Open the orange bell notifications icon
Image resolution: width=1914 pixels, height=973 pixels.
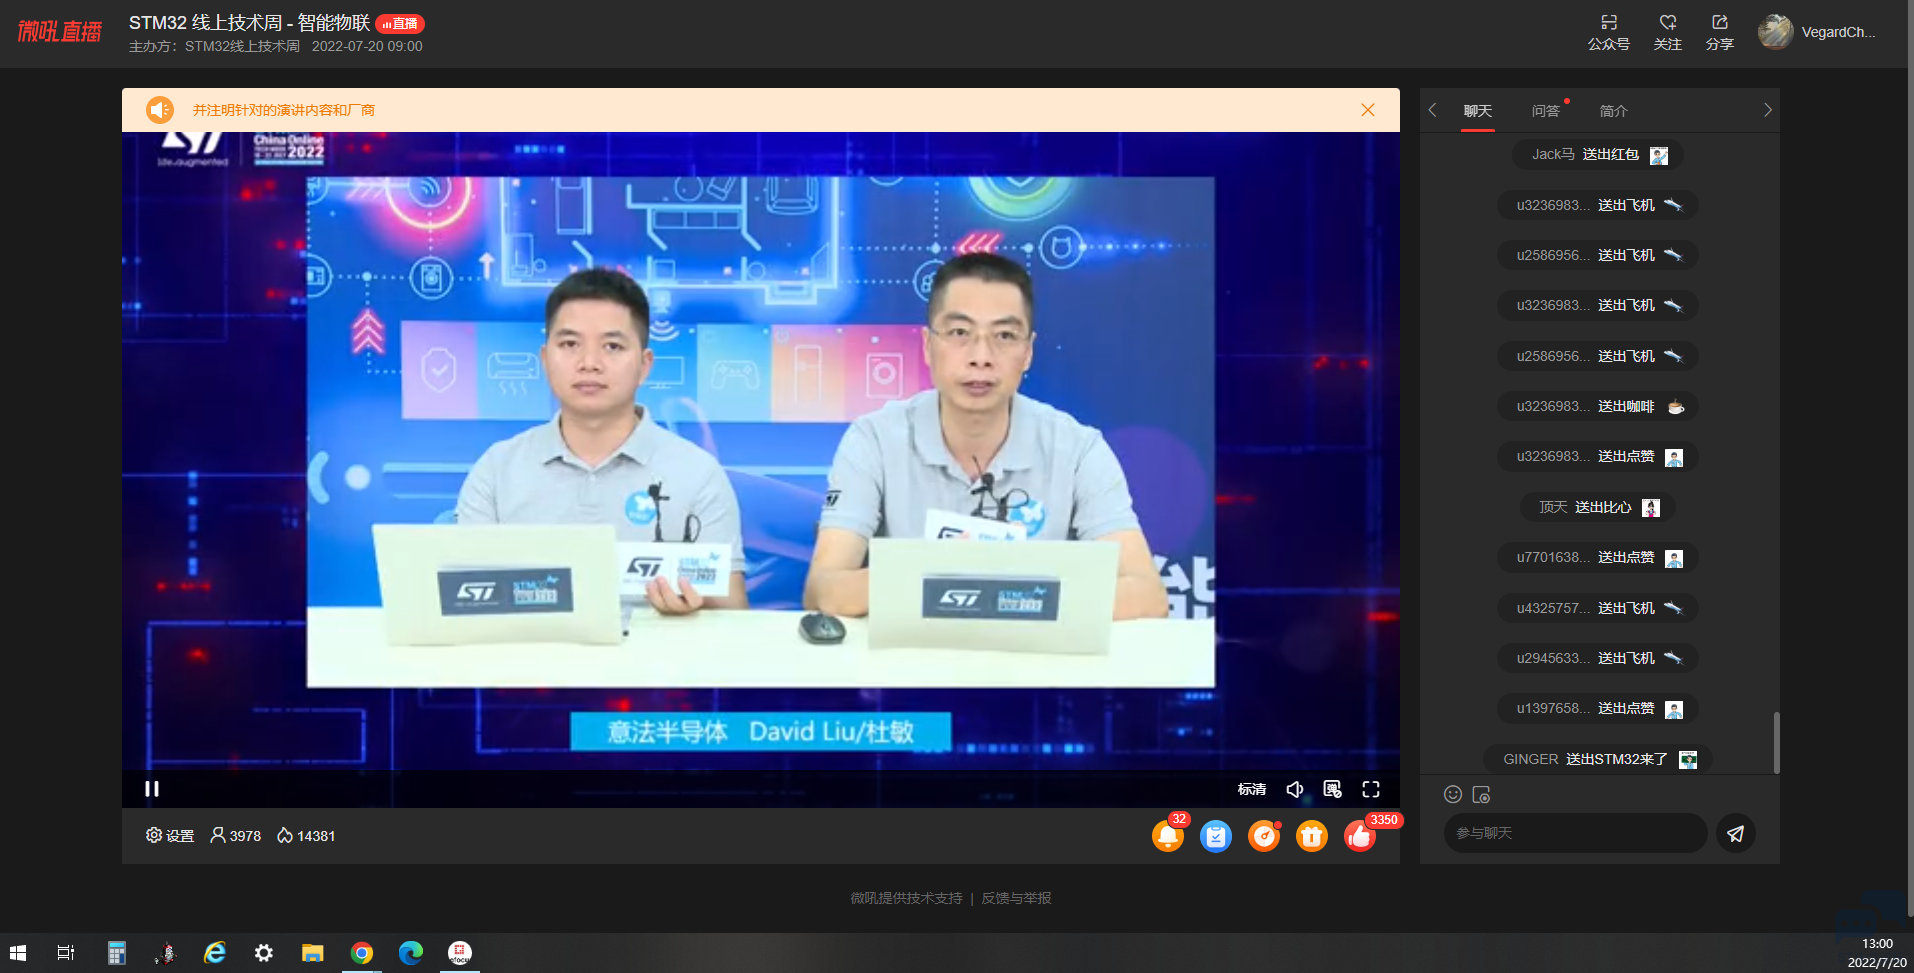point(1168,835)
